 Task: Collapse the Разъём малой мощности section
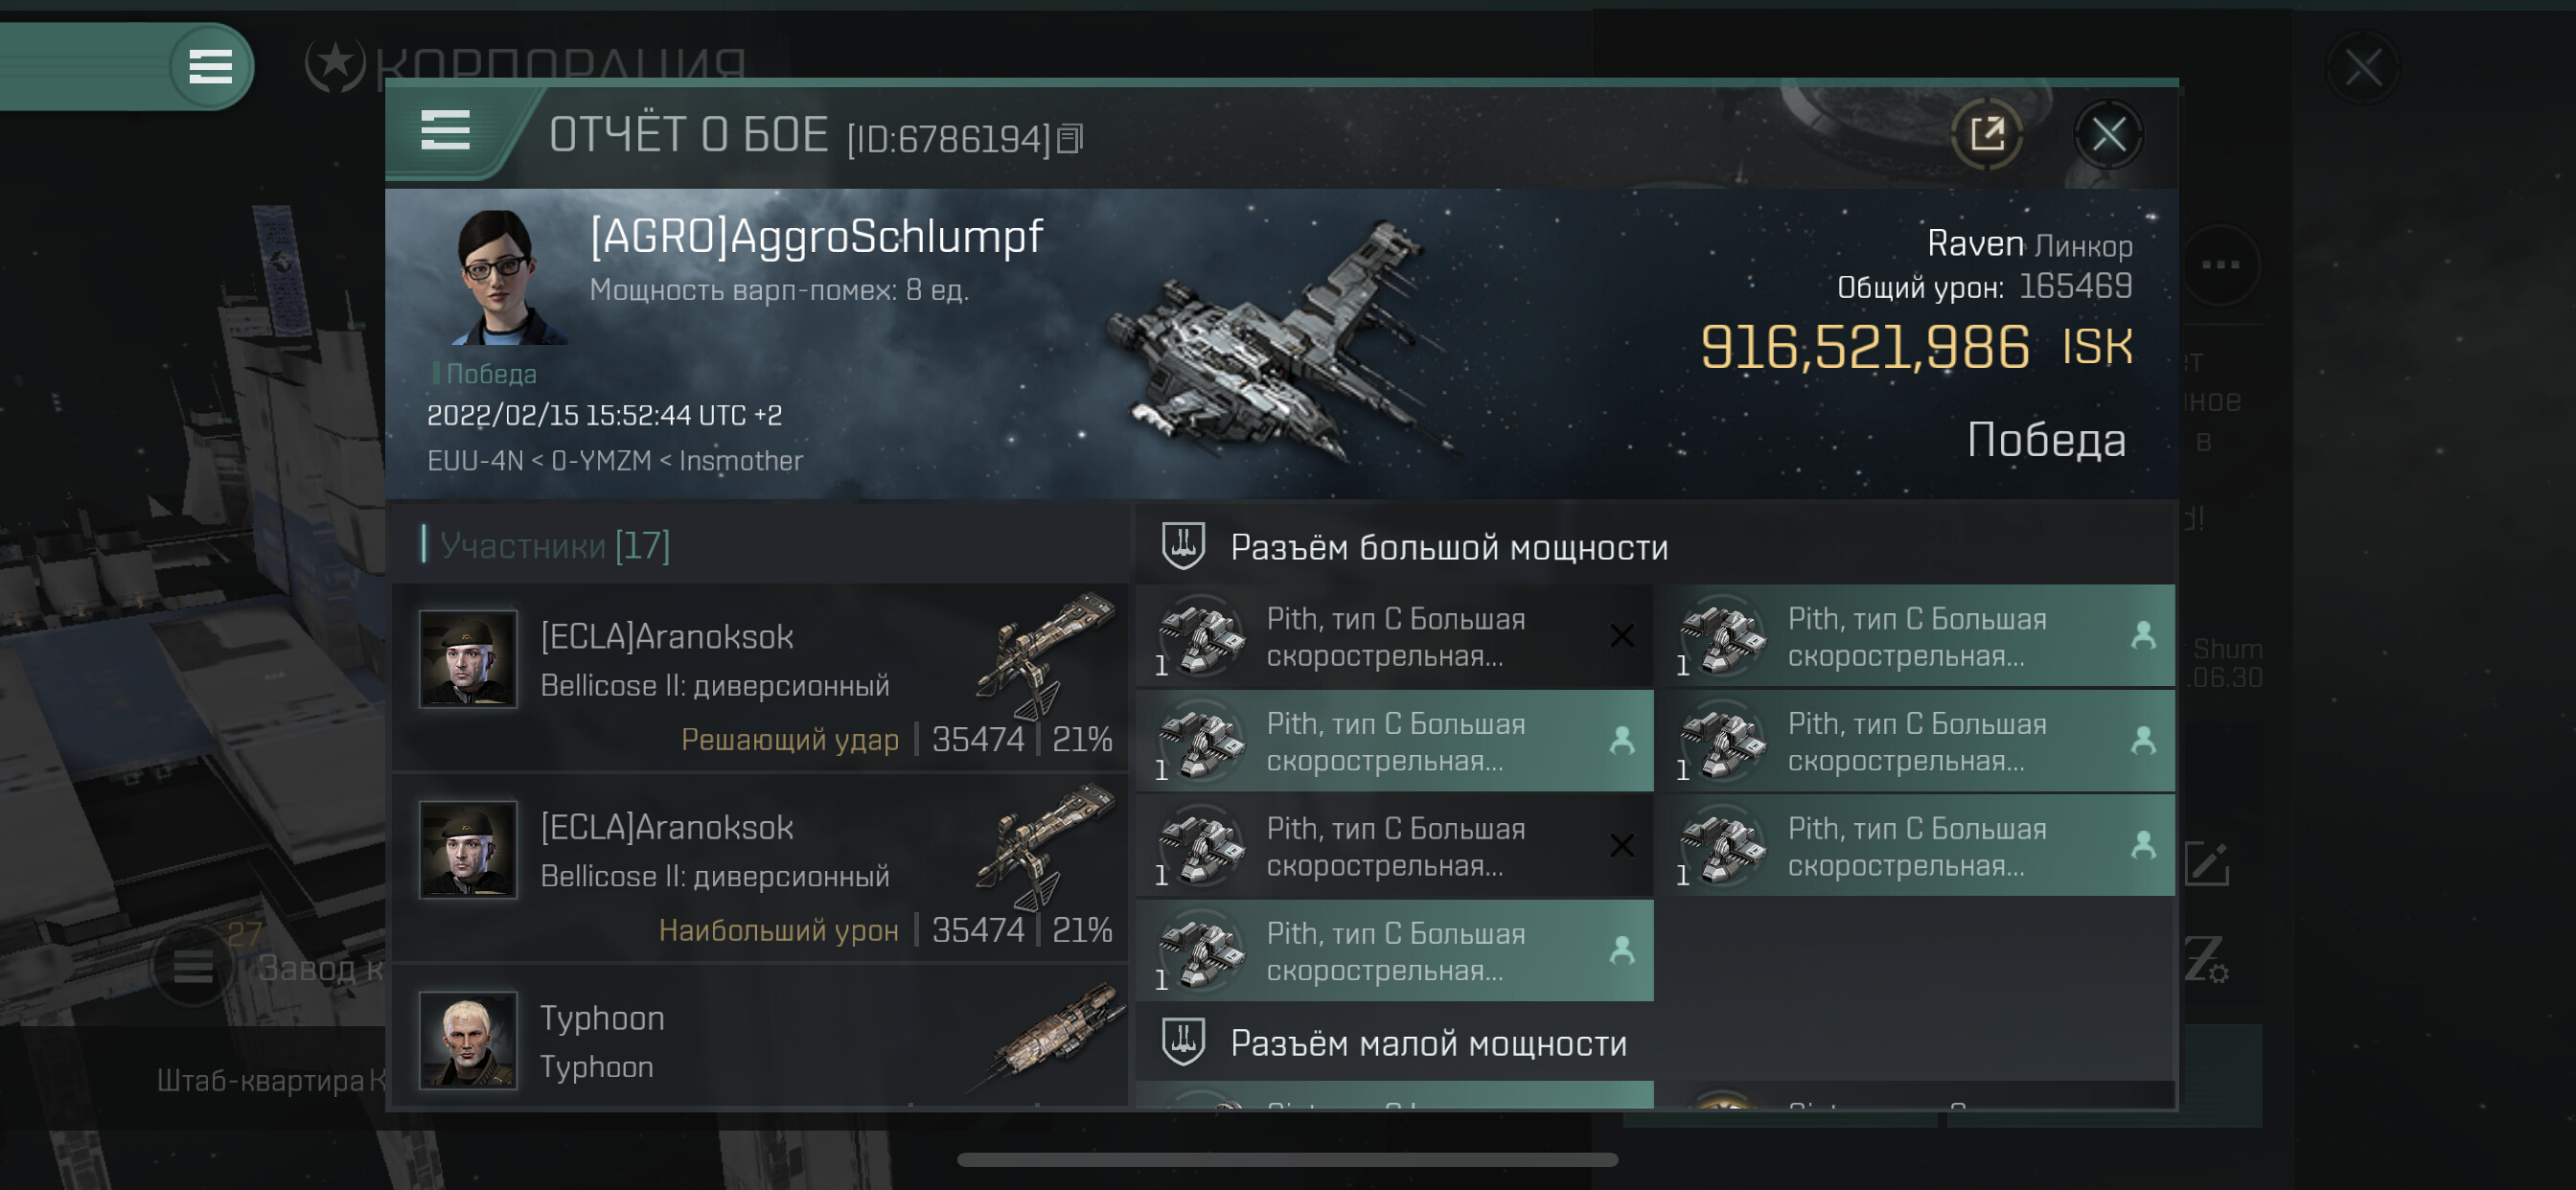1394,1043
